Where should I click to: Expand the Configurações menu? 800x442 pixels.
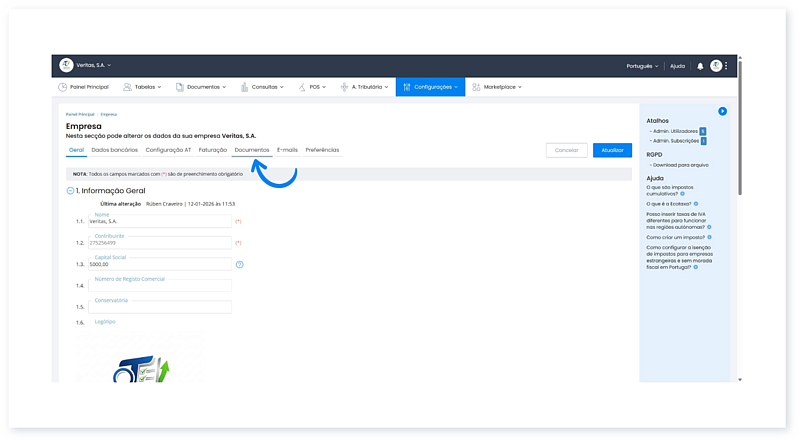click(x=431, y=87)
